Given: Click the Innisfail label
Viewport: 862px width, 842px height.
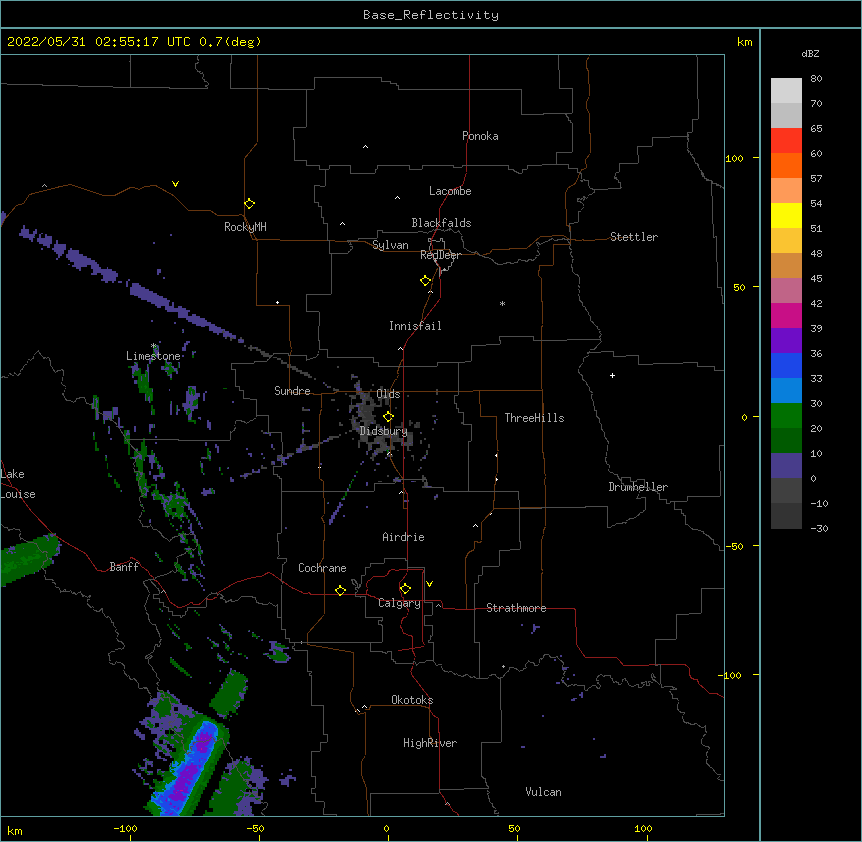Looking at the screenshot, I should click(x=415, y=326).
